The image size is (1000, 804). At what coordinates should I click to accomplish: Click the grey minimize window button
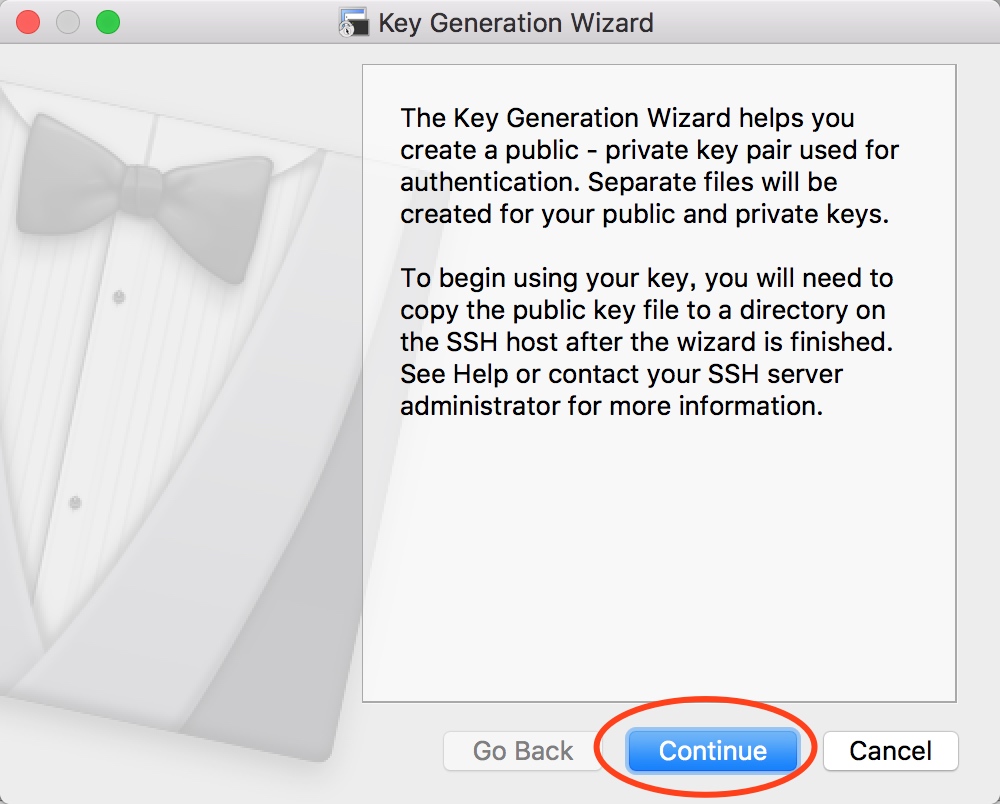click(68, 22)
